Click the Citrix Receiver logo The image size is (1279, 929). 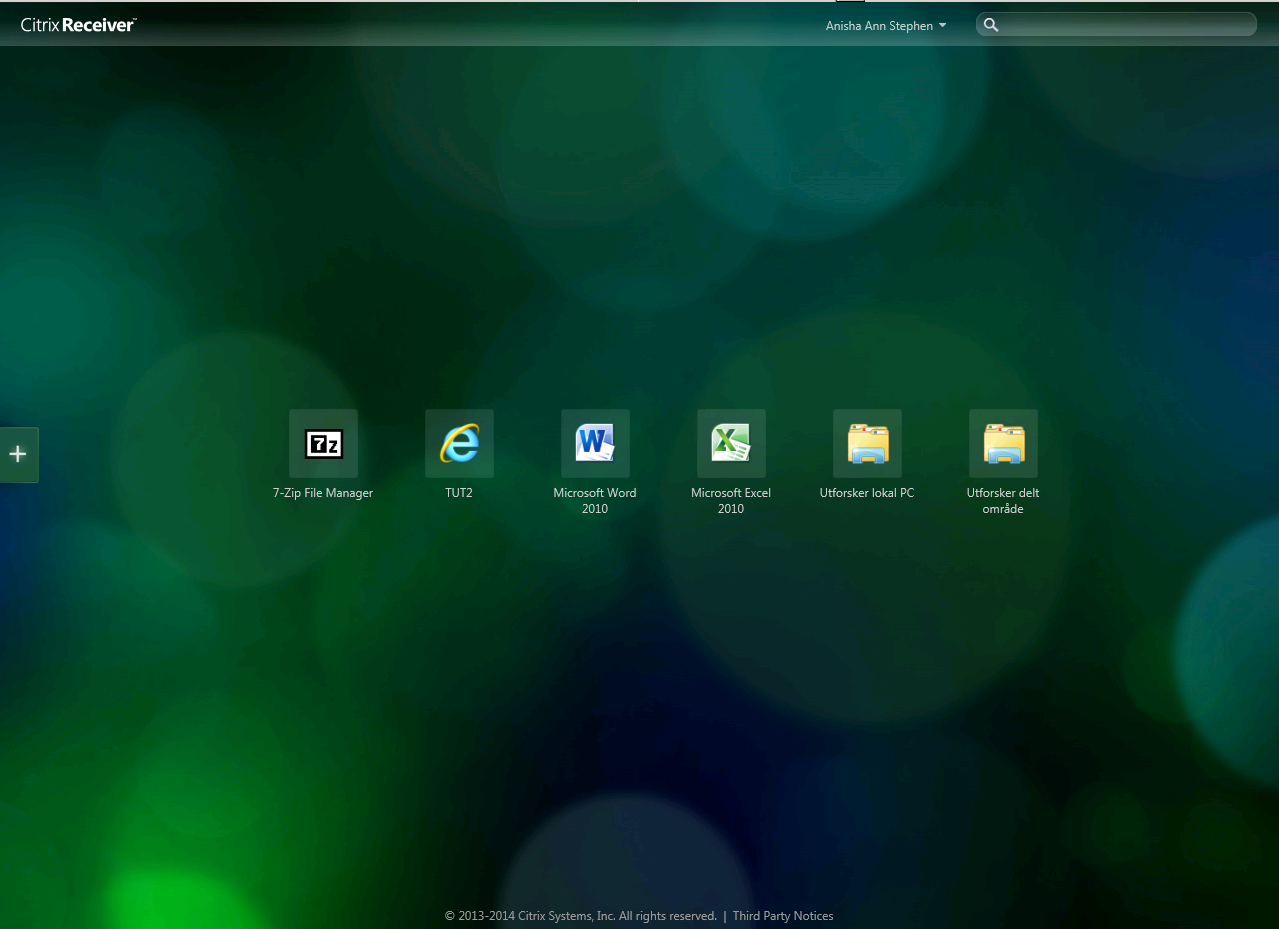78,25
